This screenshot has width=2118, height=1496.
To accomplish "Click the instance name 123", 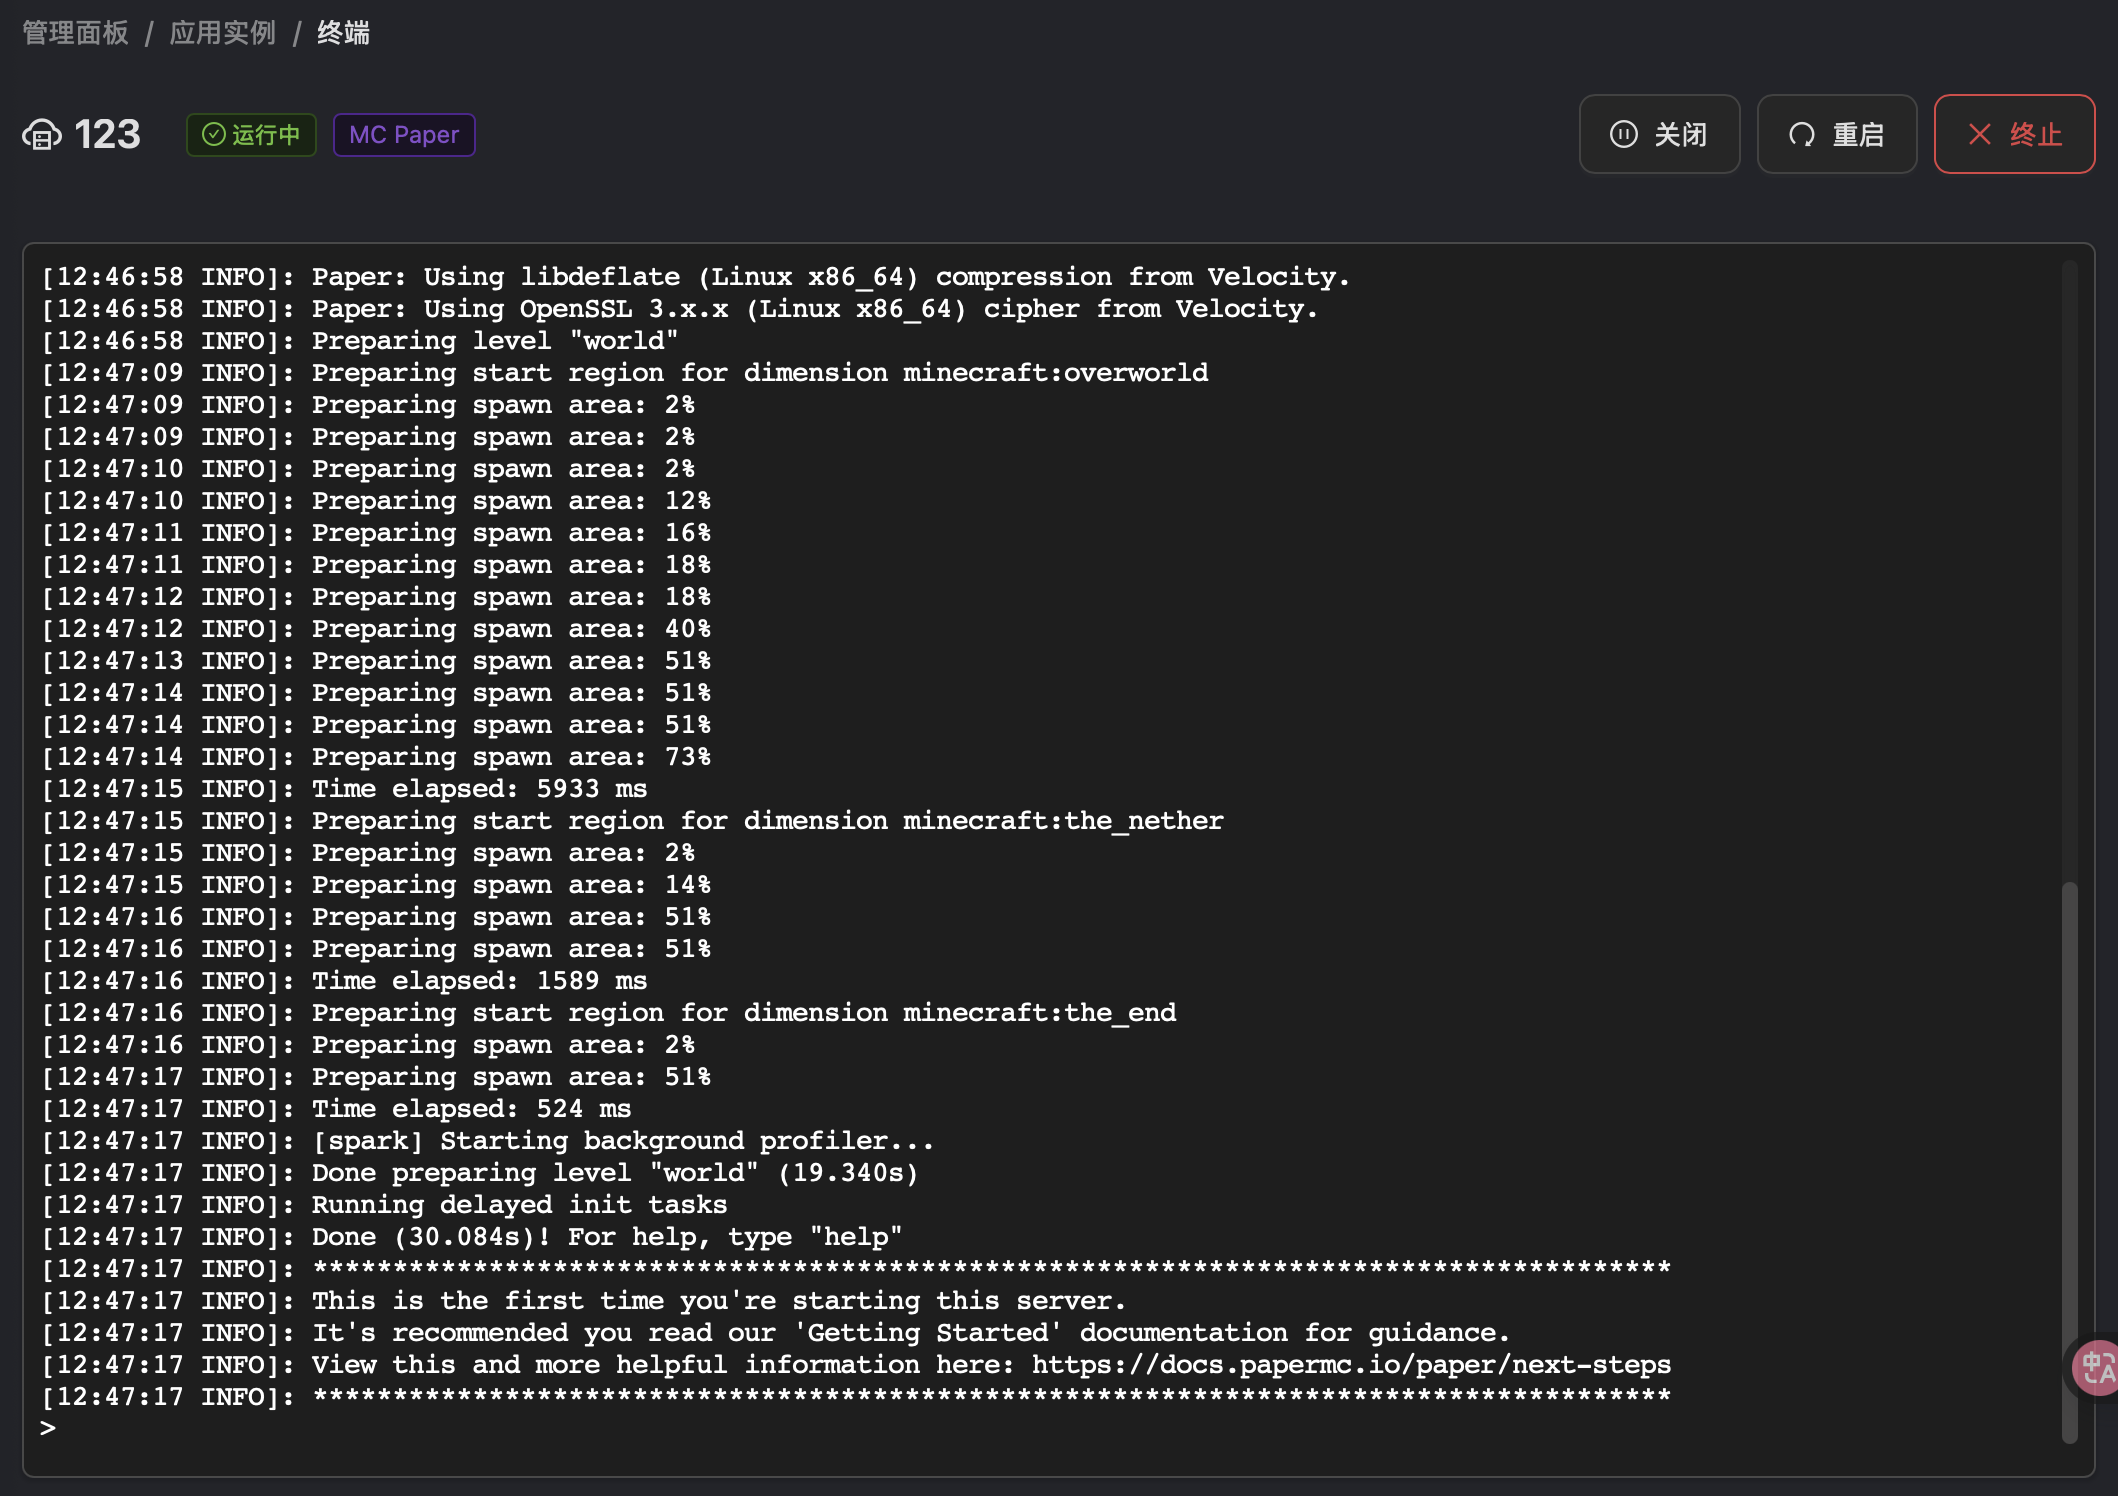I will coord(107,134).
